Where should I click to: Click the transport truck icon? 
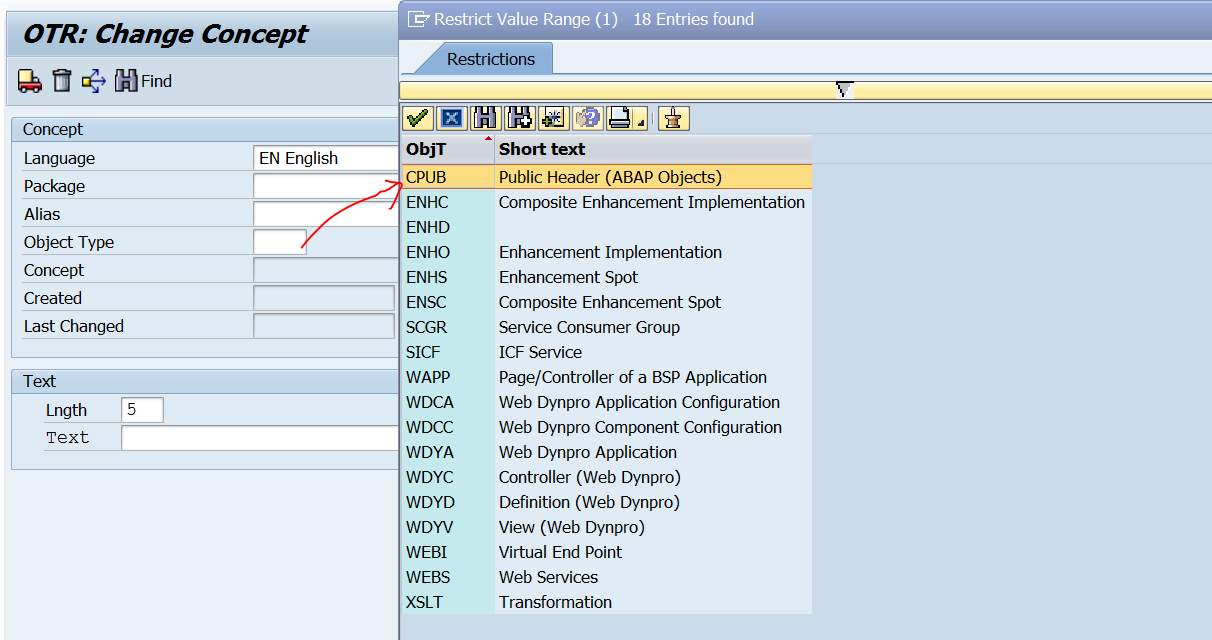tap(30, 81)
